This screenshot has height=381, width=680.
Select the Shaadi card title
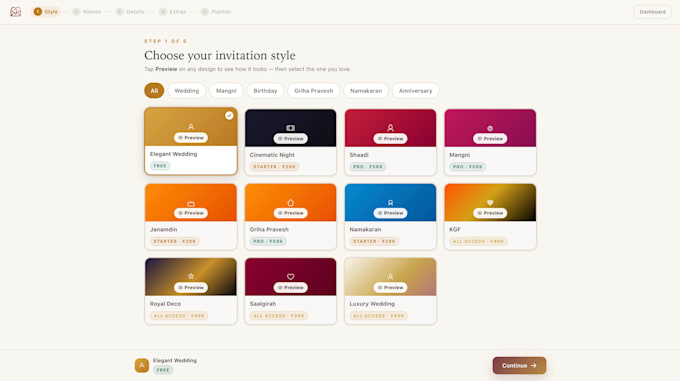click(x=359, y=155)
